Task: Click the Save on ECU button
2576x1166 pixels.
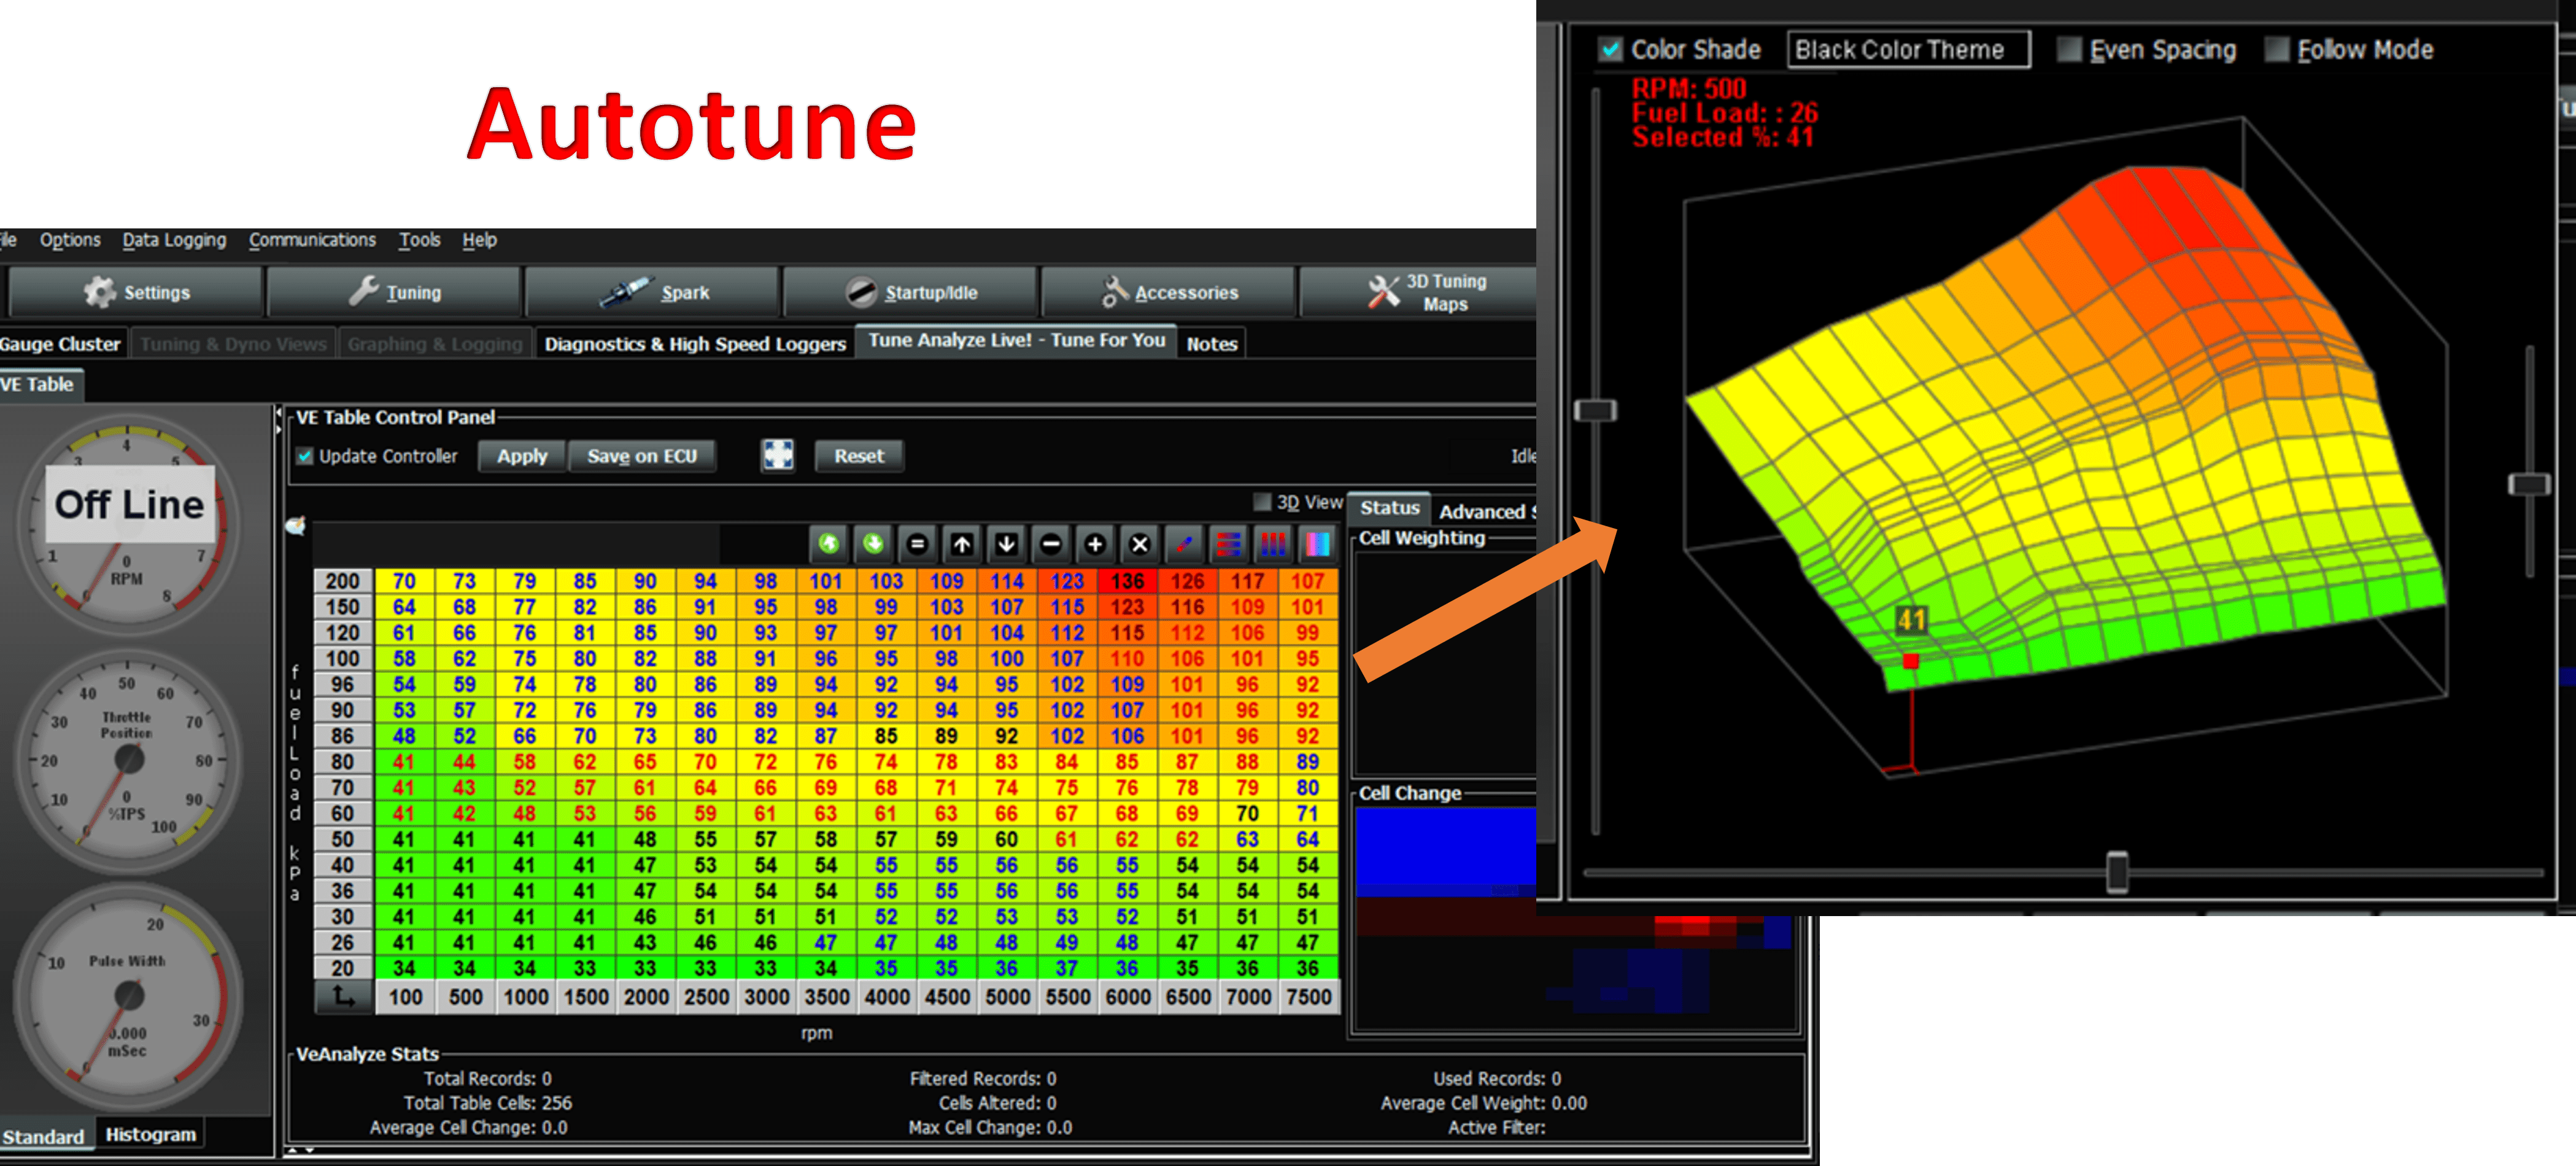Action: point(642,456)
